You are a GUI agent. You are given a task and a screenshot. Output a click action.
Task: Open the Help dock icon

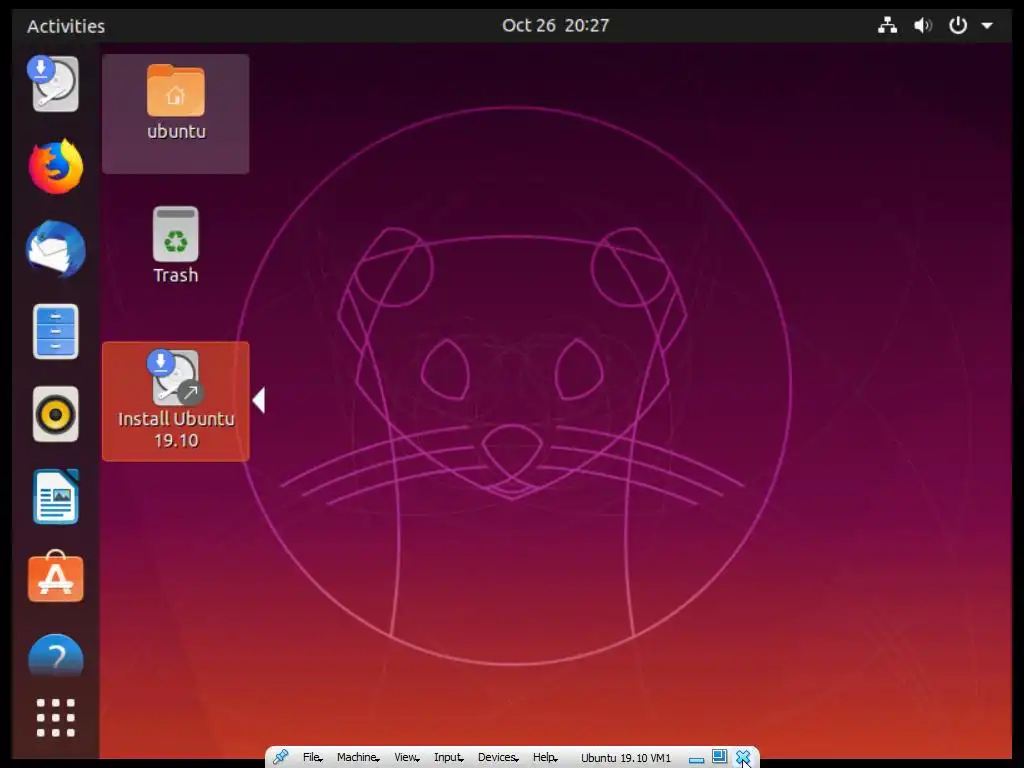click(56, 656)
